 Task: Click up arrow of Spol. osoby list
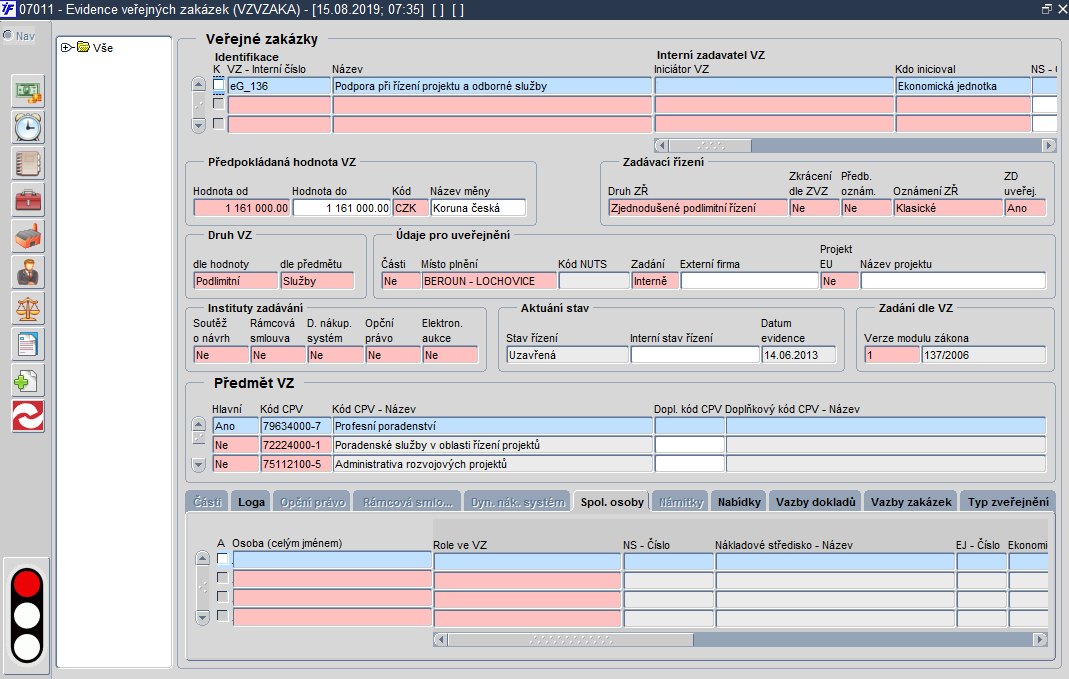[x=202, y=558]
